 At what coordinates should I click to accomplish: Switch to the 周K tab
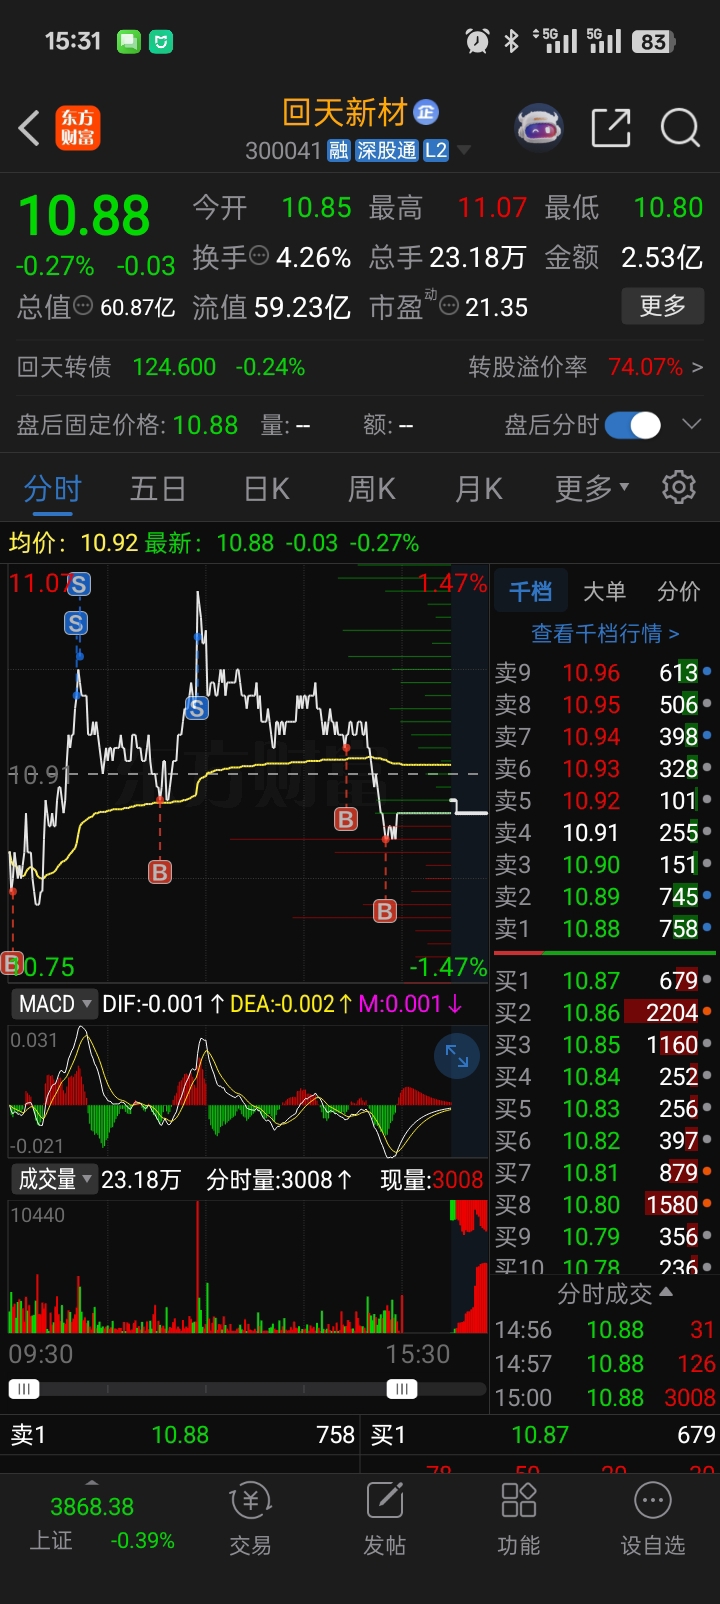click(x=371, y=488)
